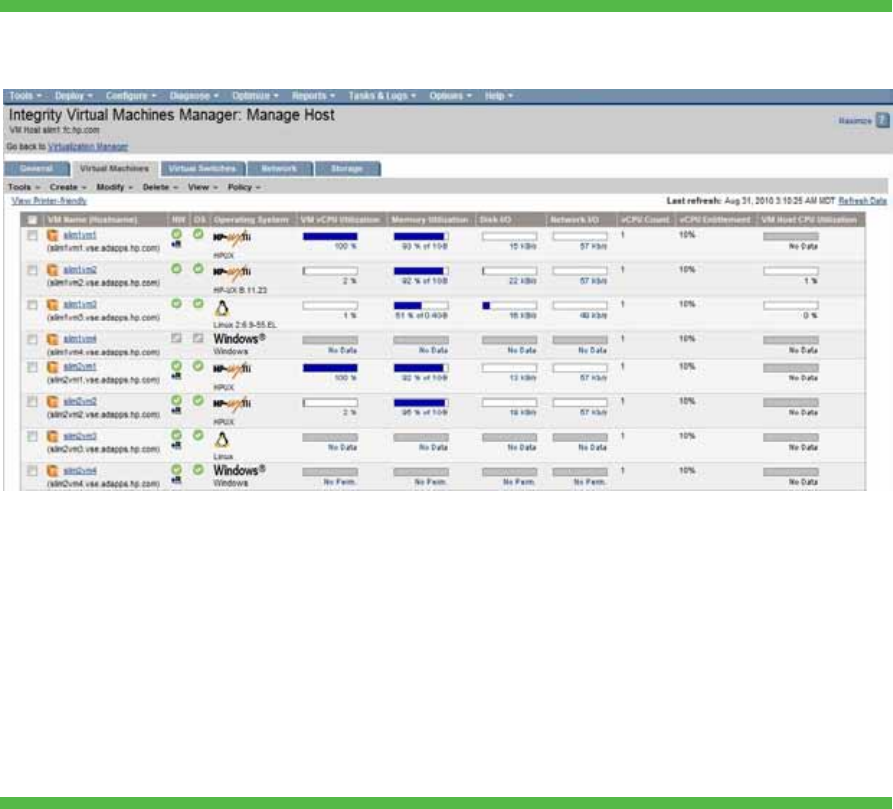Click the VM icon beside slm1vm1
Viewport: 893px width, 809px height.
point(53,235)
